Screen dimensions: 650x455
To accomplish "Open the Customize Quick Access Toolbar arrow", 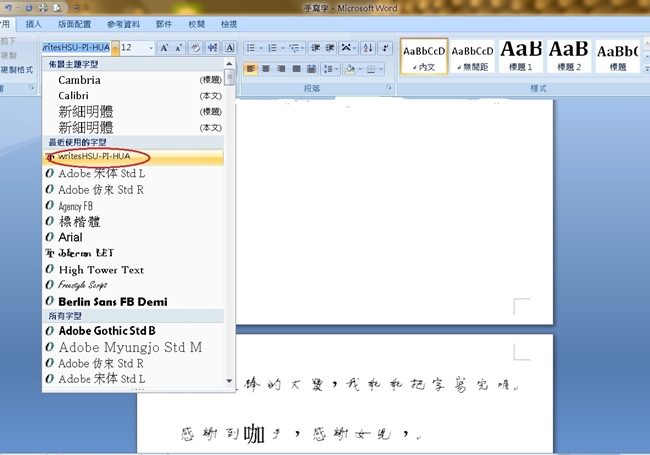I will click(x=75, y=8).
